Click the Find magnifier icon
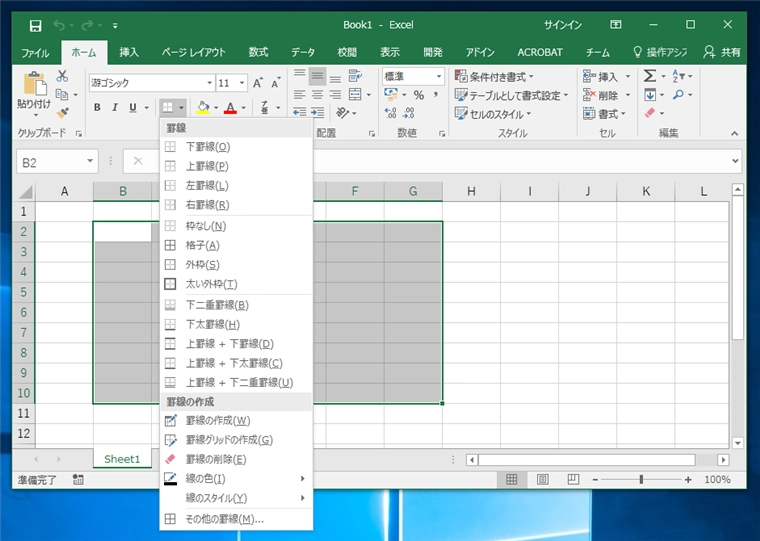This screenshot has width=760, height=541. tap(678, 95)
